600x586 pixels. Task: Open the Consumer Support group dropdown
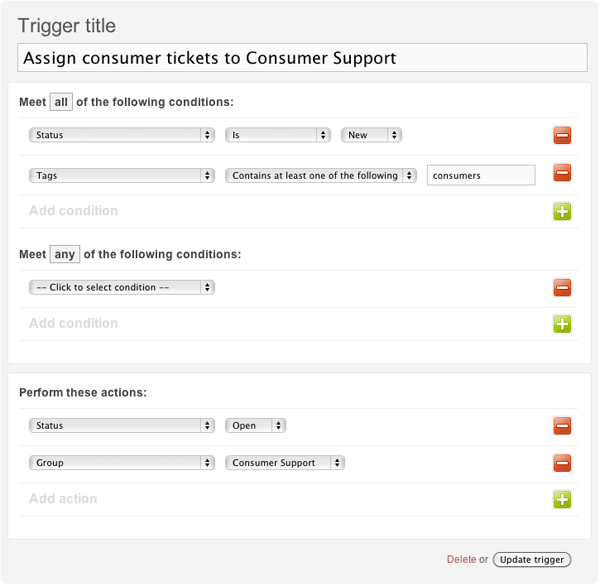tap(285, 462)
